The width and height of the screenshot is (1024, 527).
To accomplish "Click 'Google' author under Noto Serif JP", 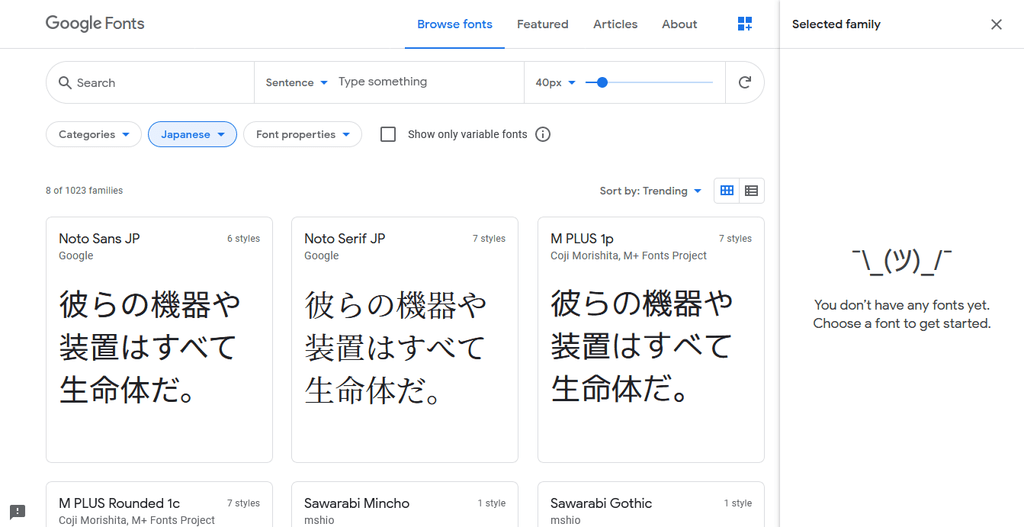I will [321, 255].
